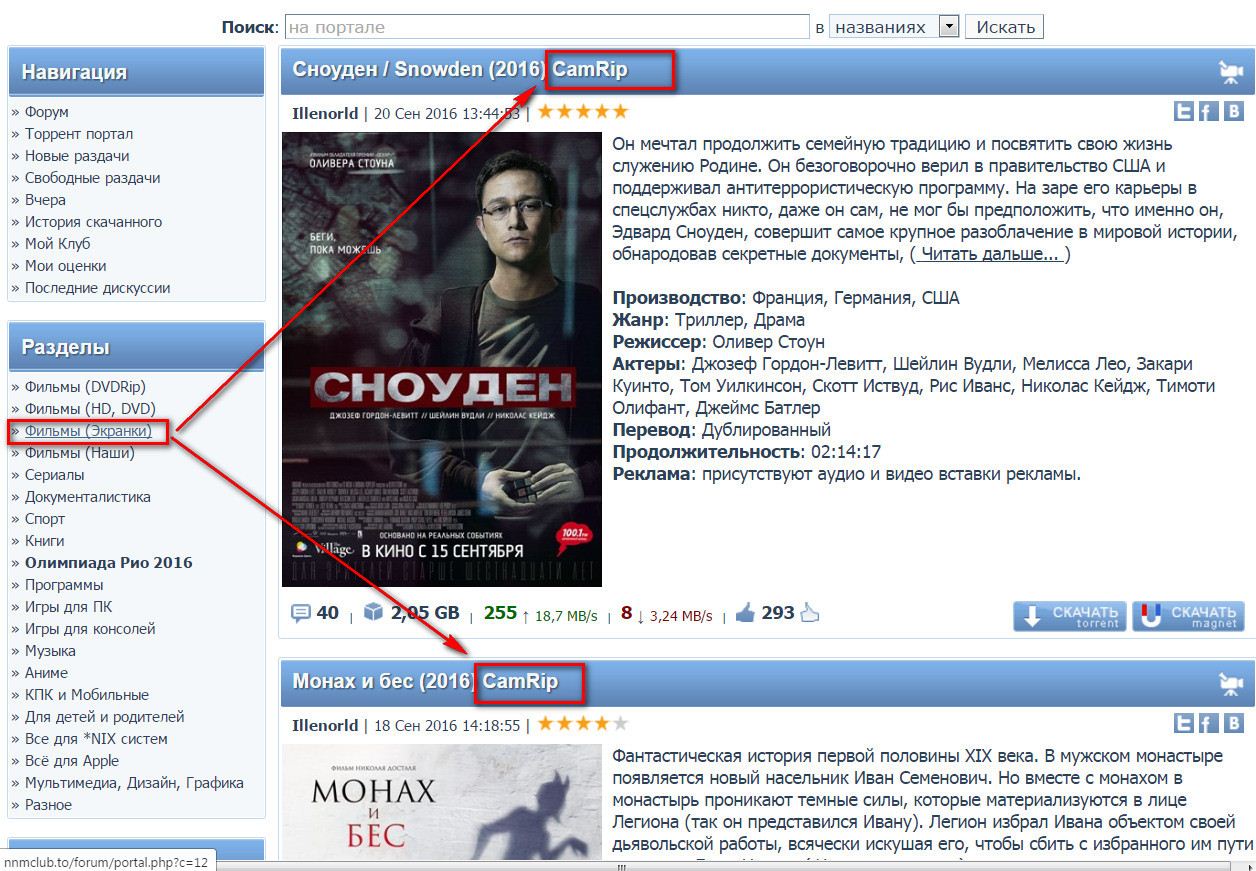Share the Snowden post on Facebook
Screen dimensions: 1256x871
[x=1208, y=111]
